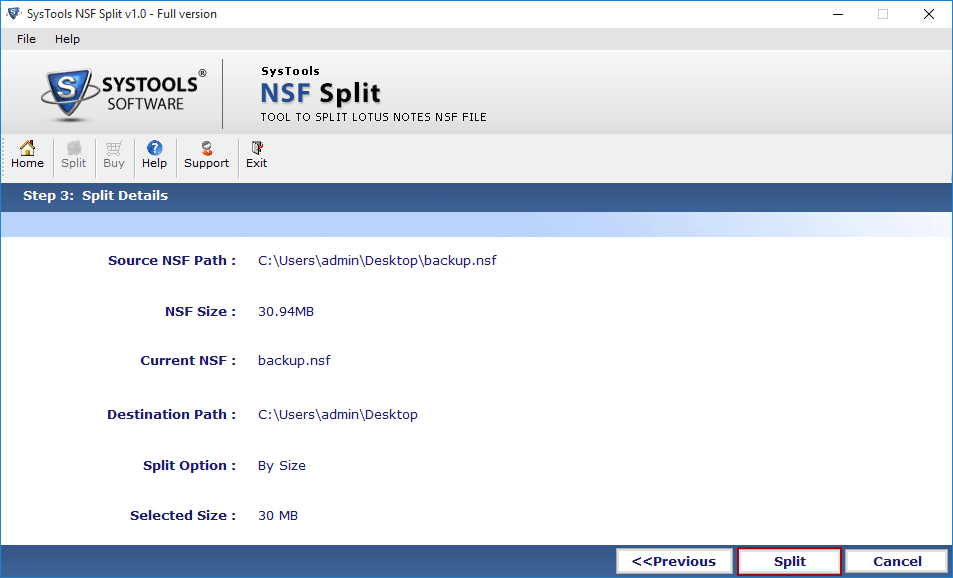Screen dimensions: 953x578
Task: Click the Destination Path label
Action: pos(171,415)
